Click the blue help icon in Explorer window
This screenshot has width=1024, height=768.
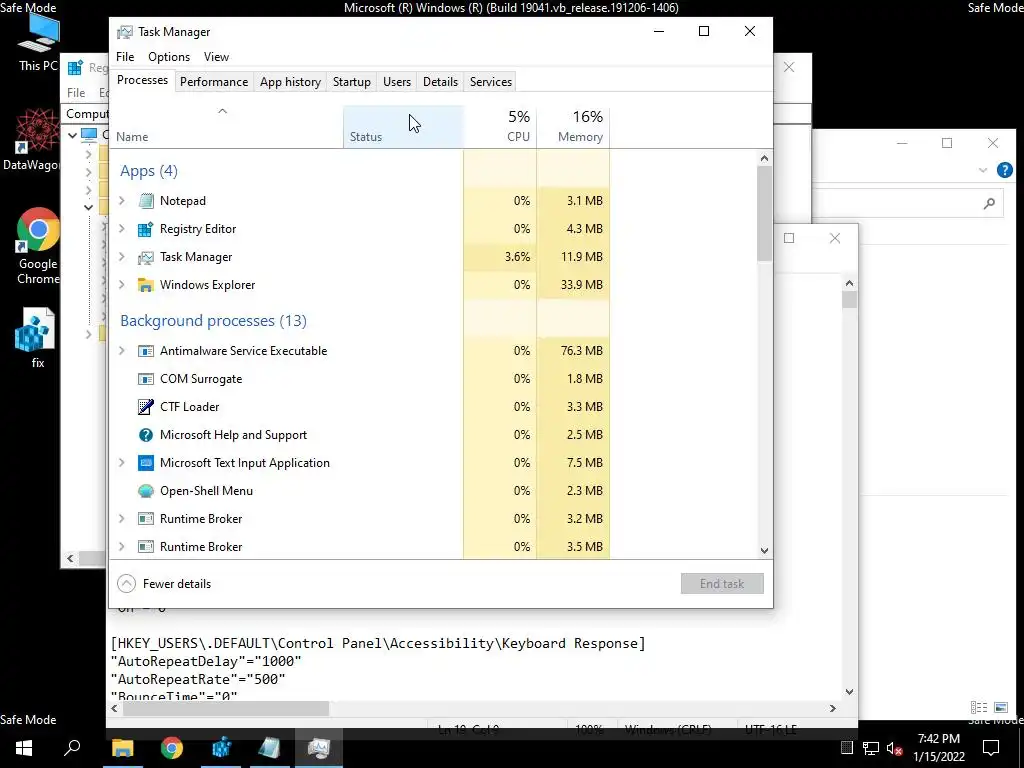click(1004, 170)
